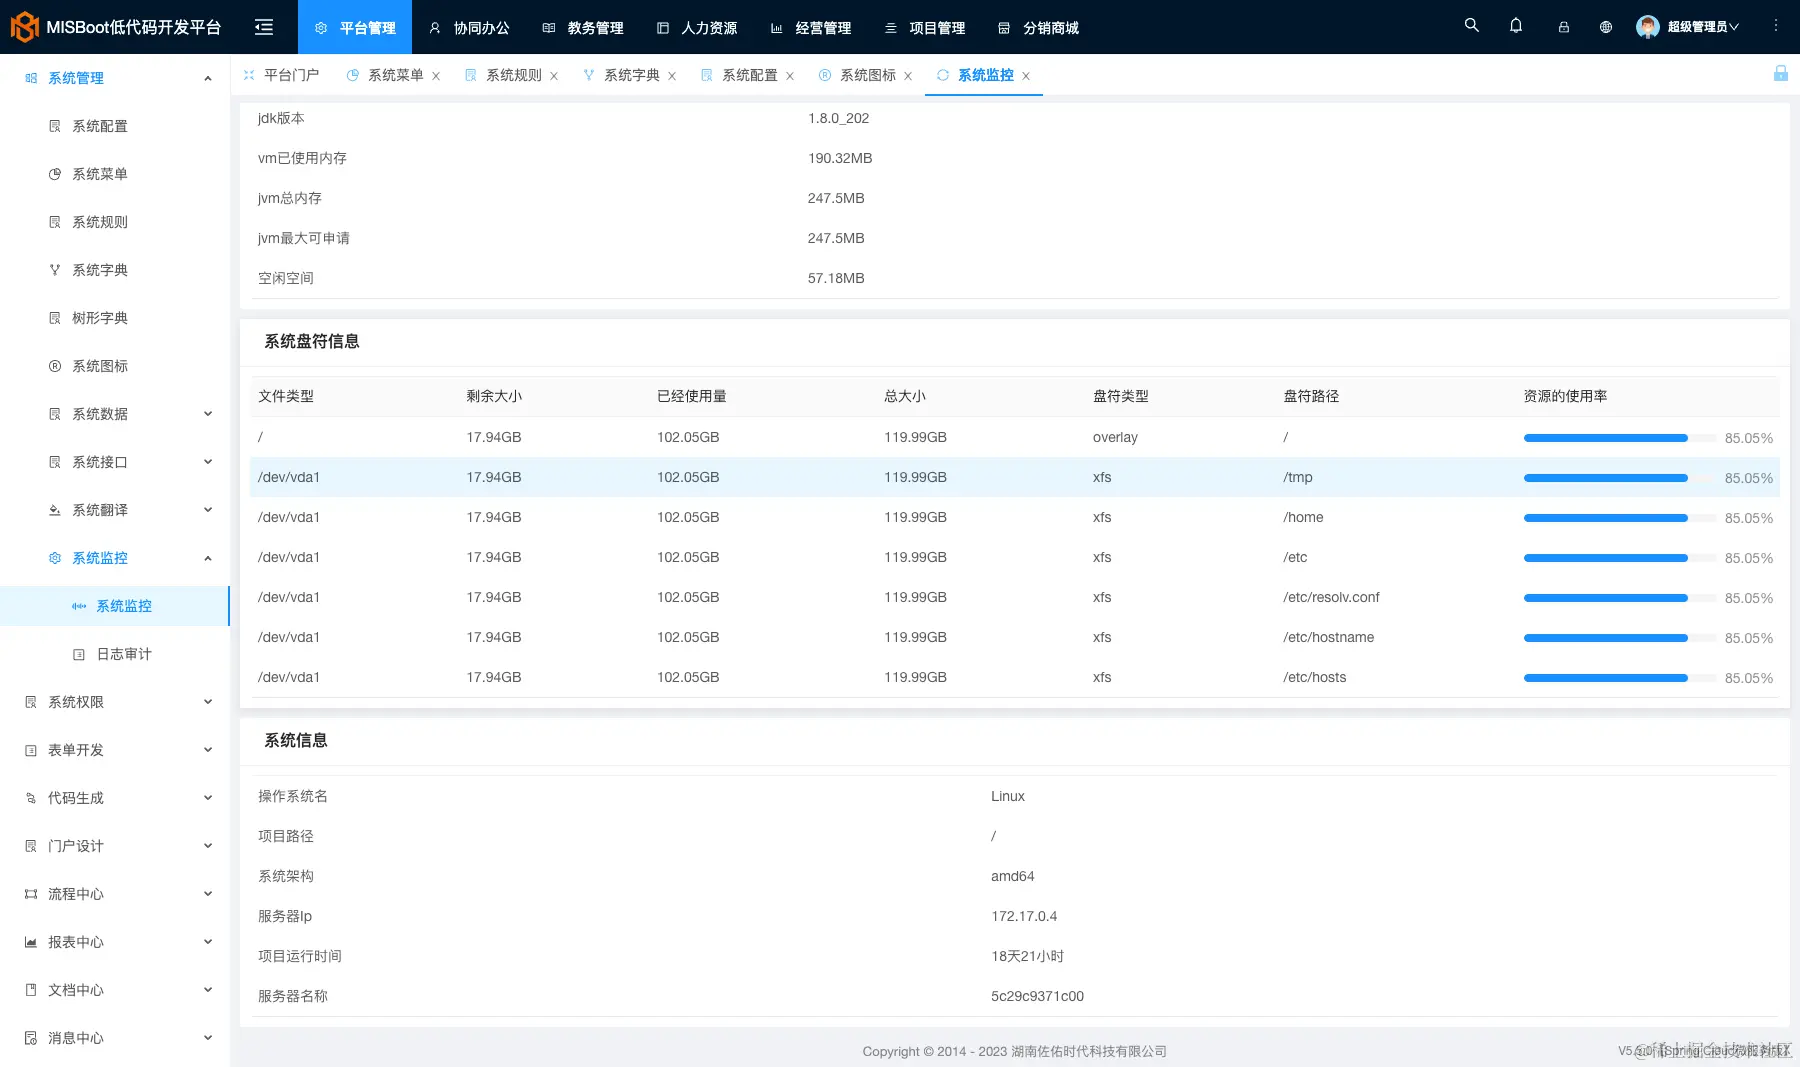
Task: Click the 资源的使用率 column header
Action: 1565,396
